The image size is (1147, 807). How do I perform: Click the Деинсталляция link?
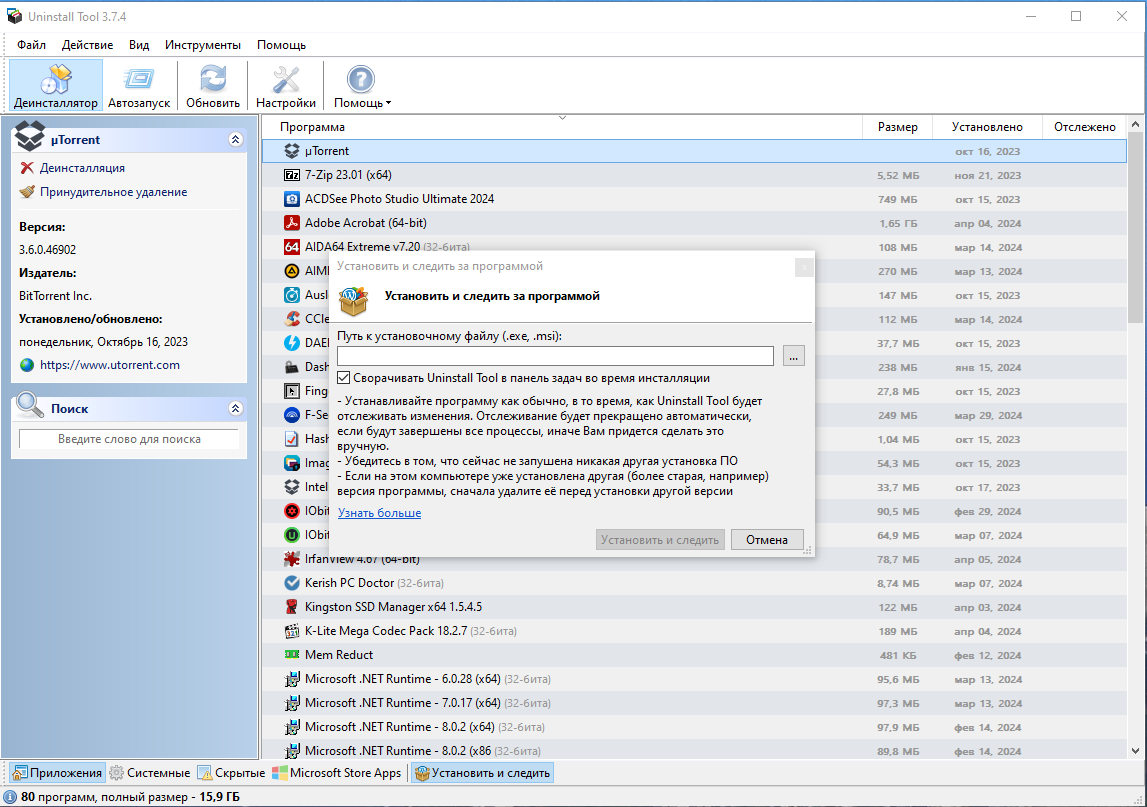tap(83, 168)
